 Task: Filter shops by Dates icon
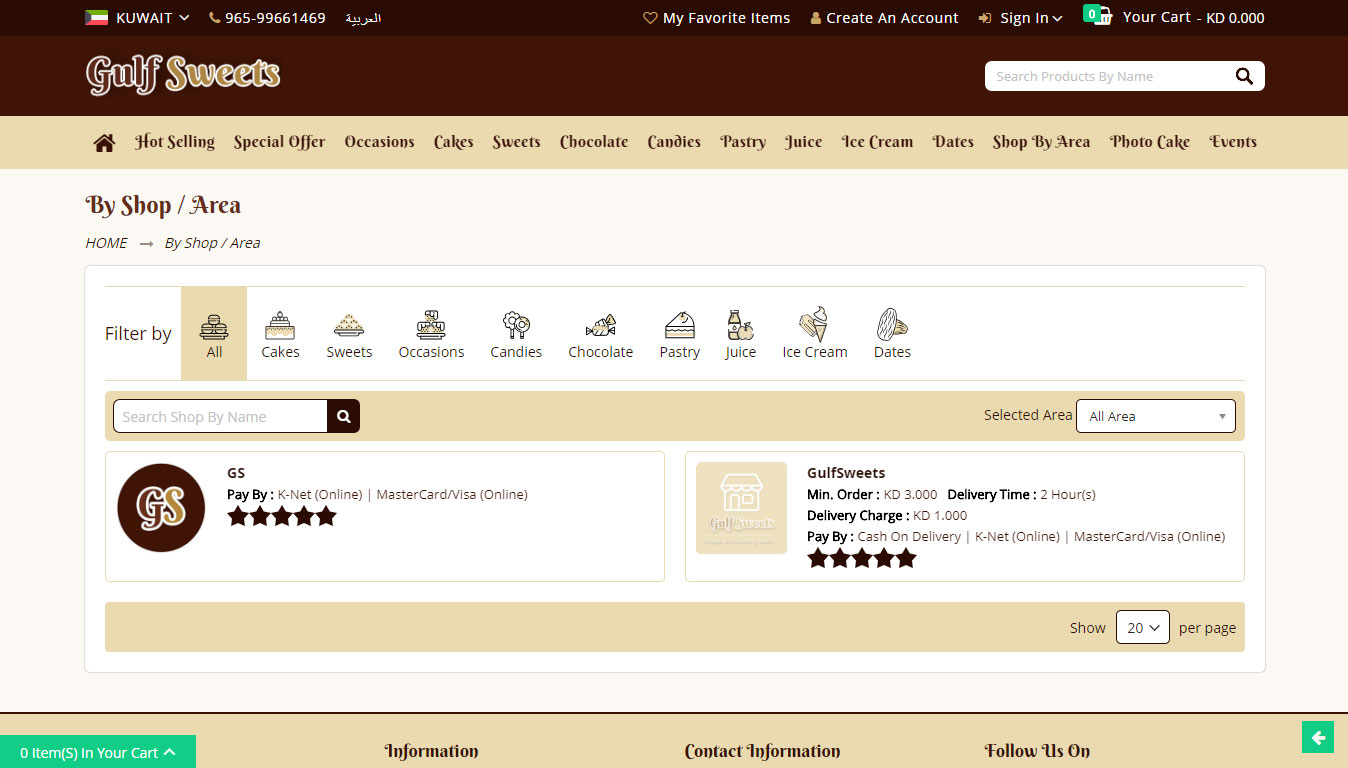[x=892, y=326]
